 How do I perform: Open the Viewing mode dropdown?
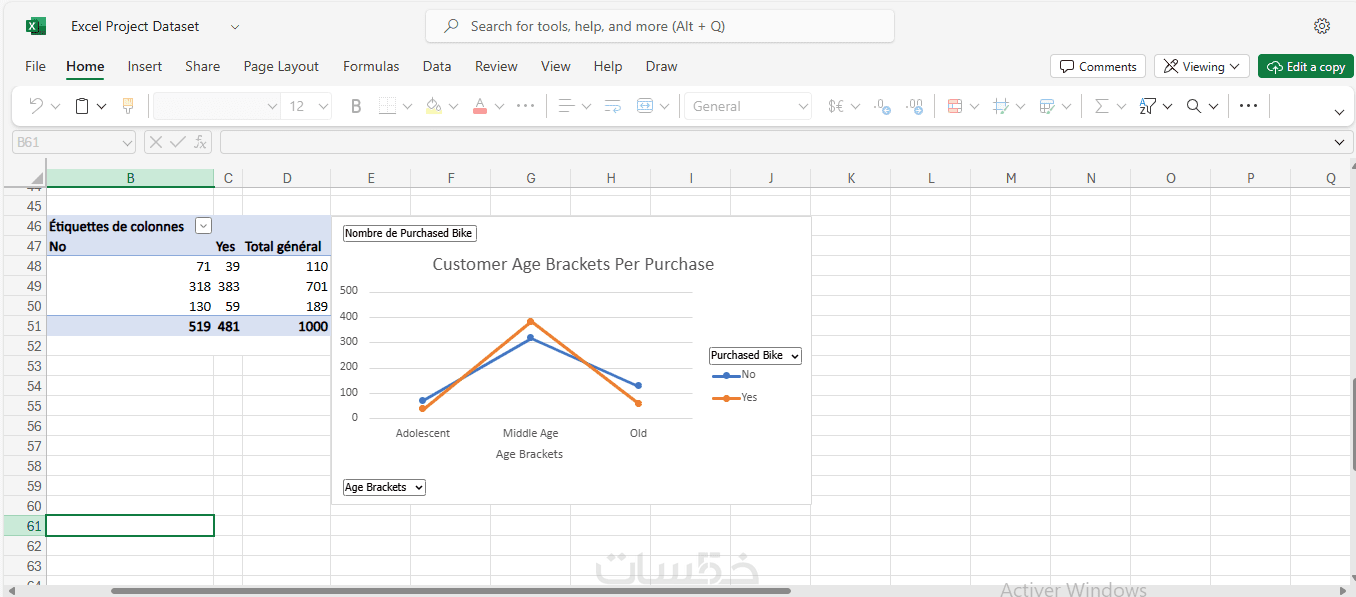(x=1201, y=67)
